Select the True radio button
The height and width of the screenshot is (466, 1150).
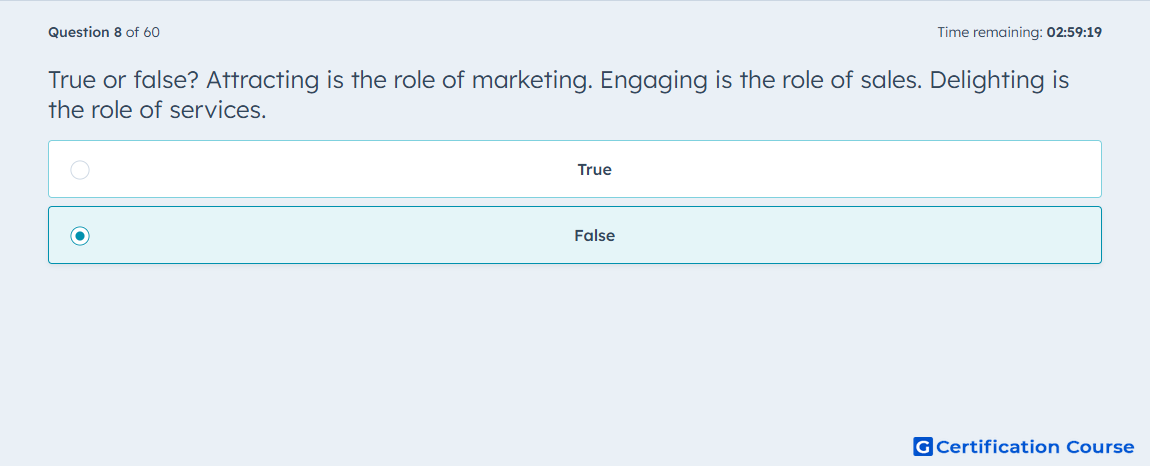coord(80,170)
